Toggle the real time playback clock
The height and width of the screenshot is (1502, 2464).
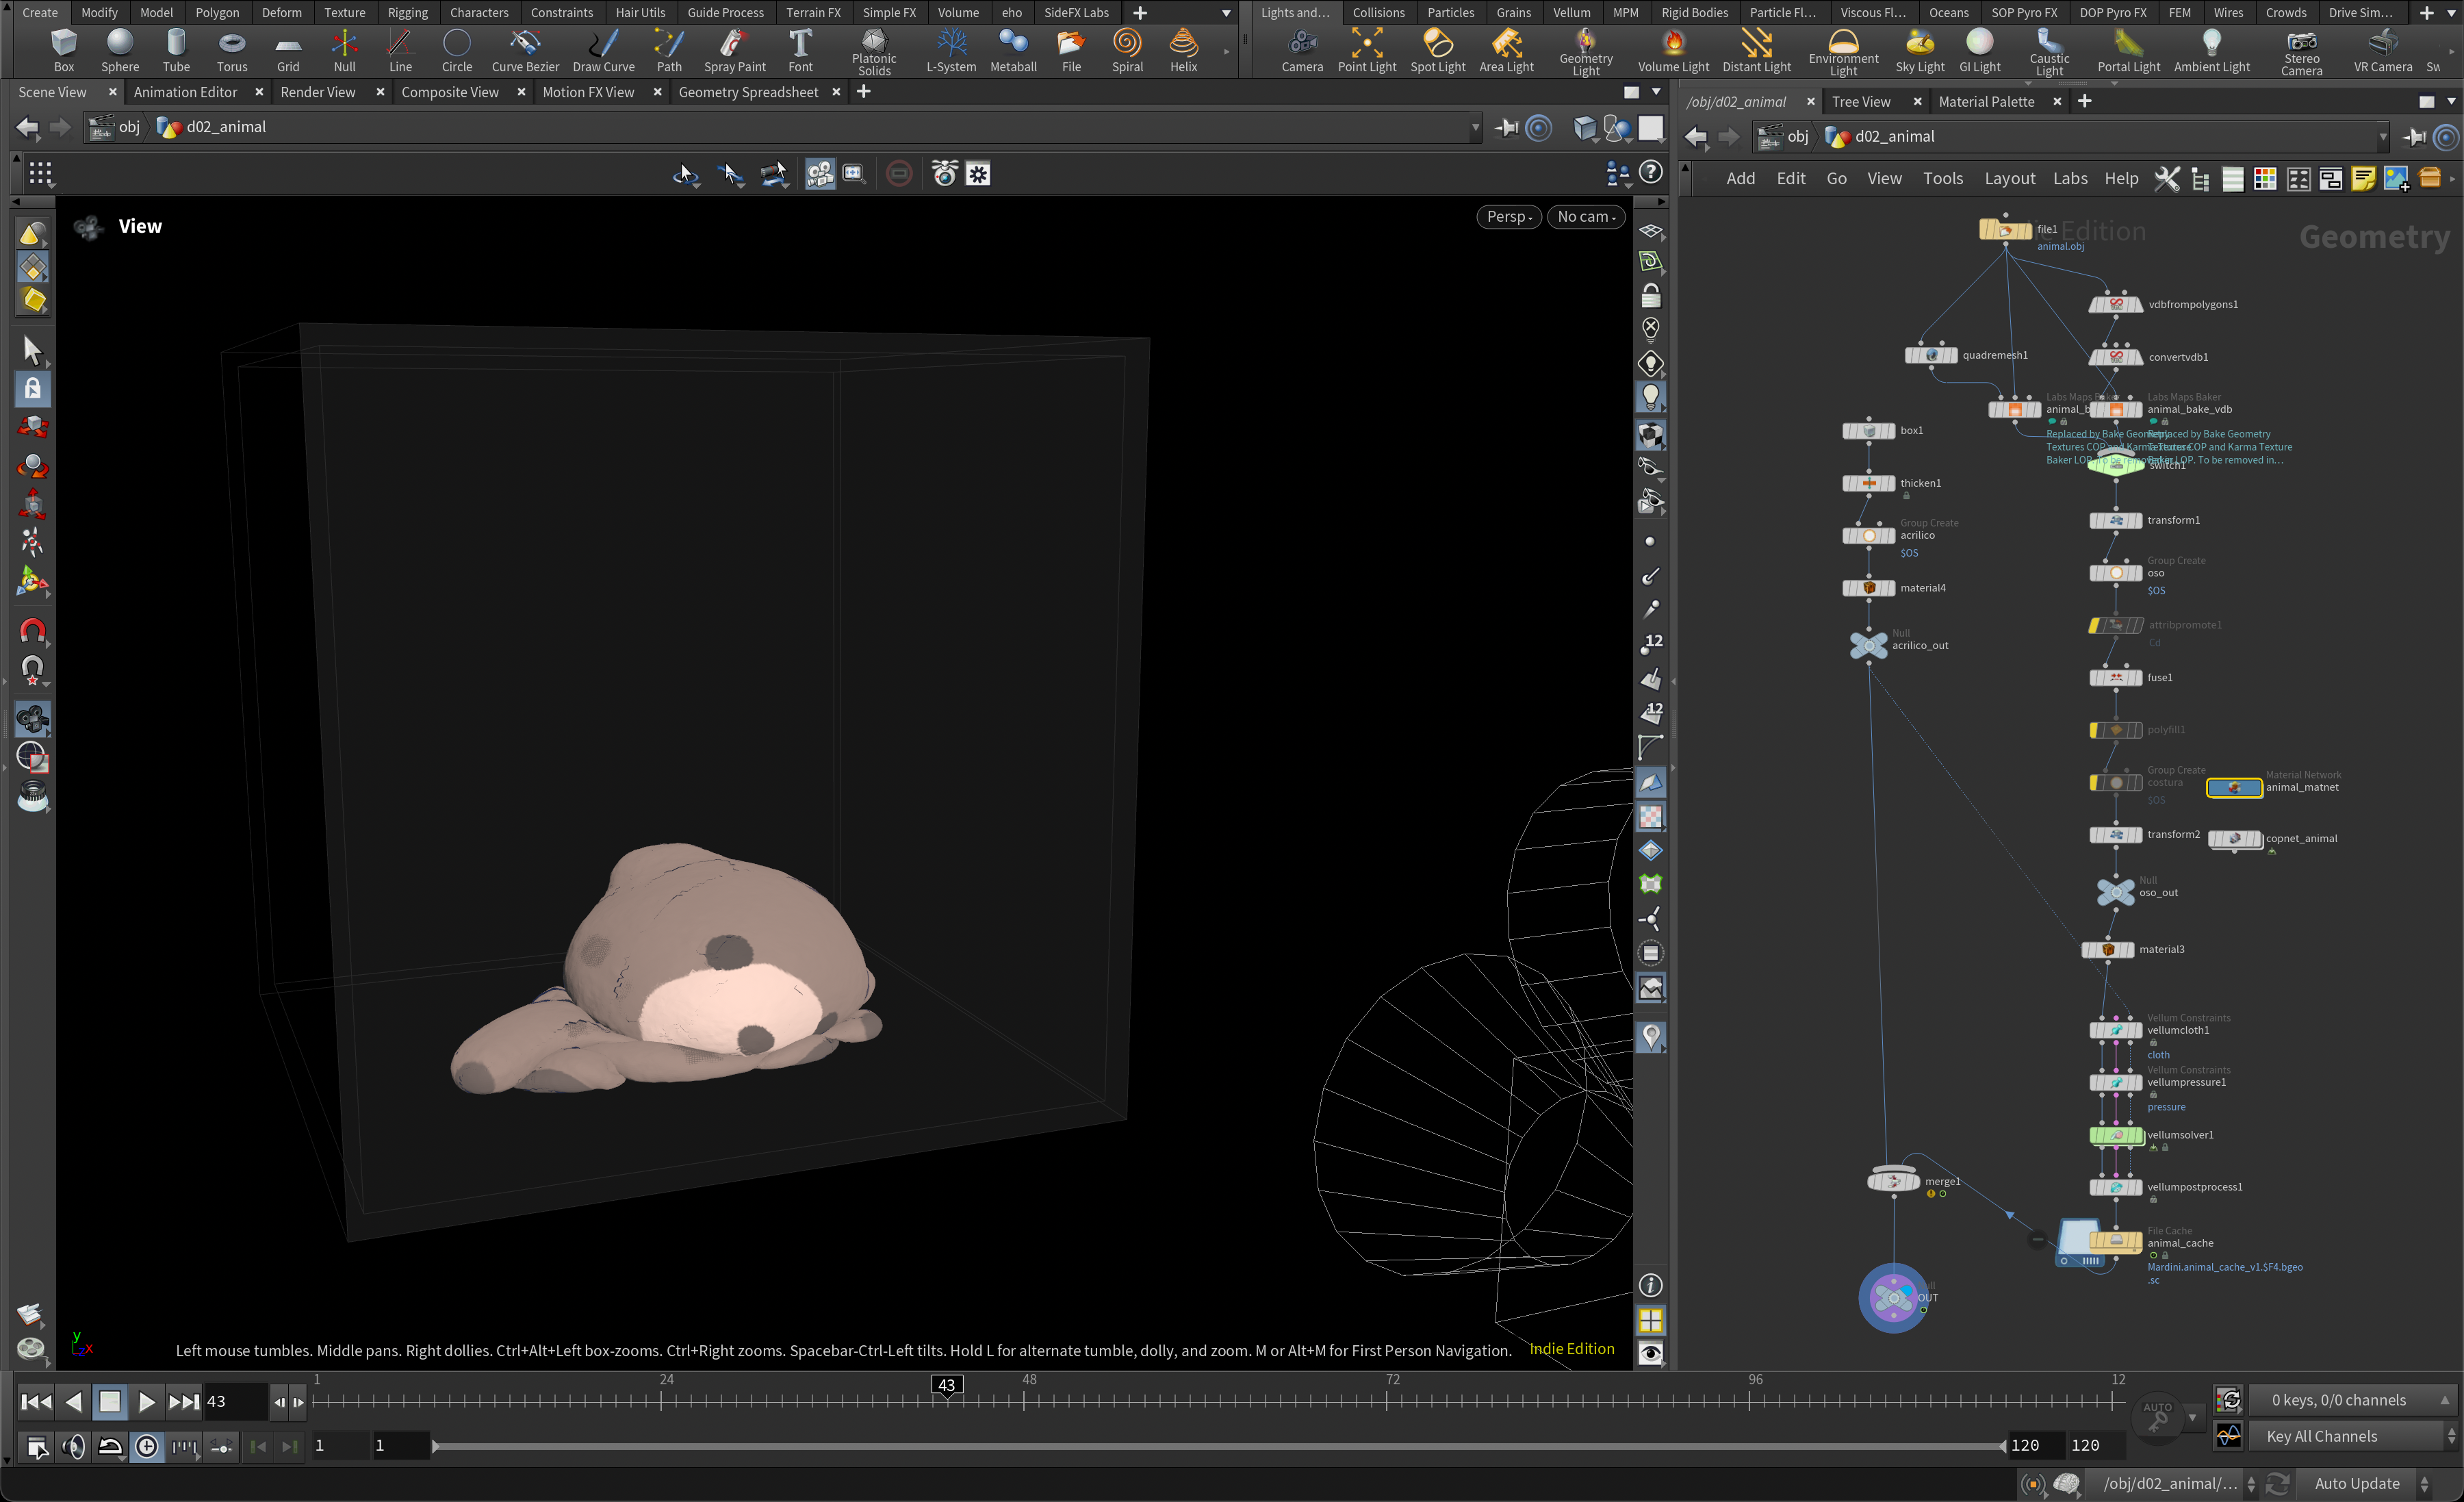pyautogui.click(x=147, y=1446)
